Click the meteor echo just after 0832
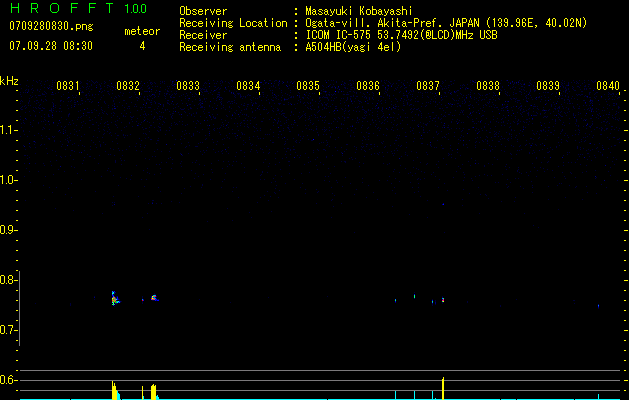 (x=154, y=298)
